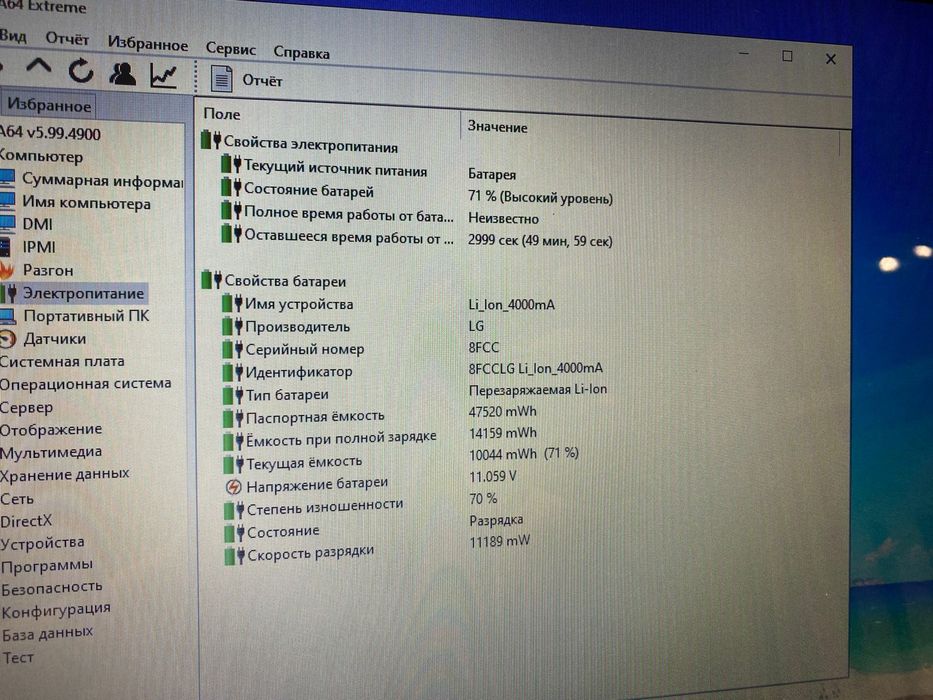The image size is (933, 700).
Task: Select Имя компьютера tree item
Action: point(86,203)
